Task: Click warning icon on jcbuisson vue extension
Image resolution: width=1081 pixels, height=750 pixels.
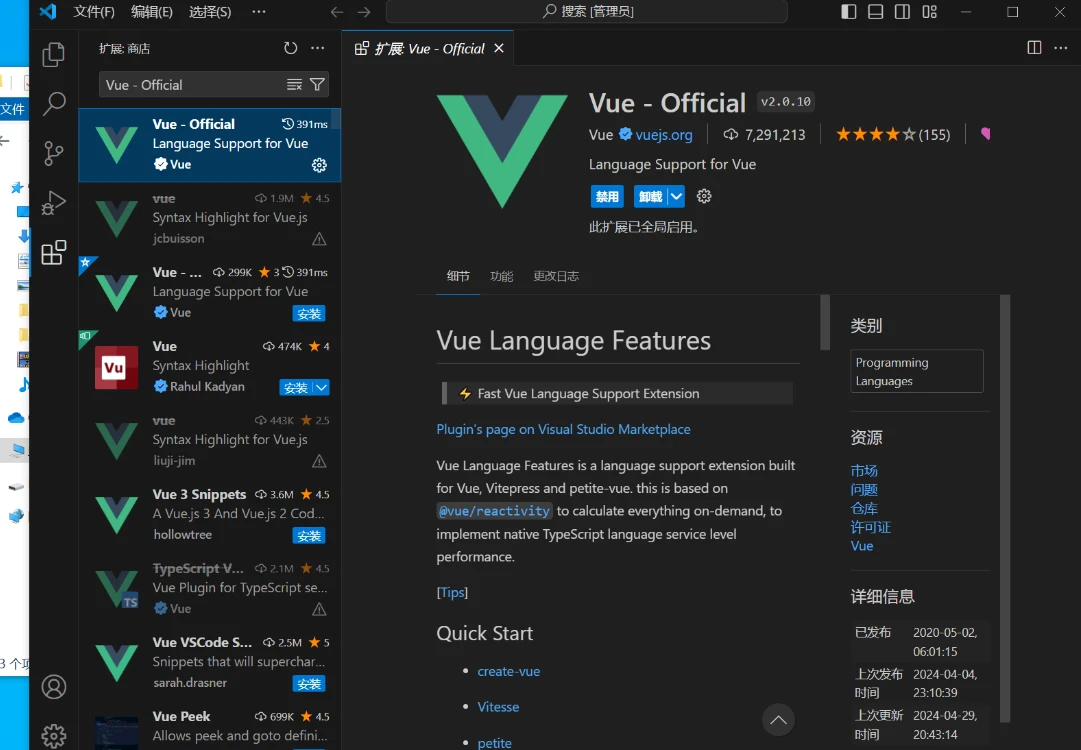Action: 319,239
